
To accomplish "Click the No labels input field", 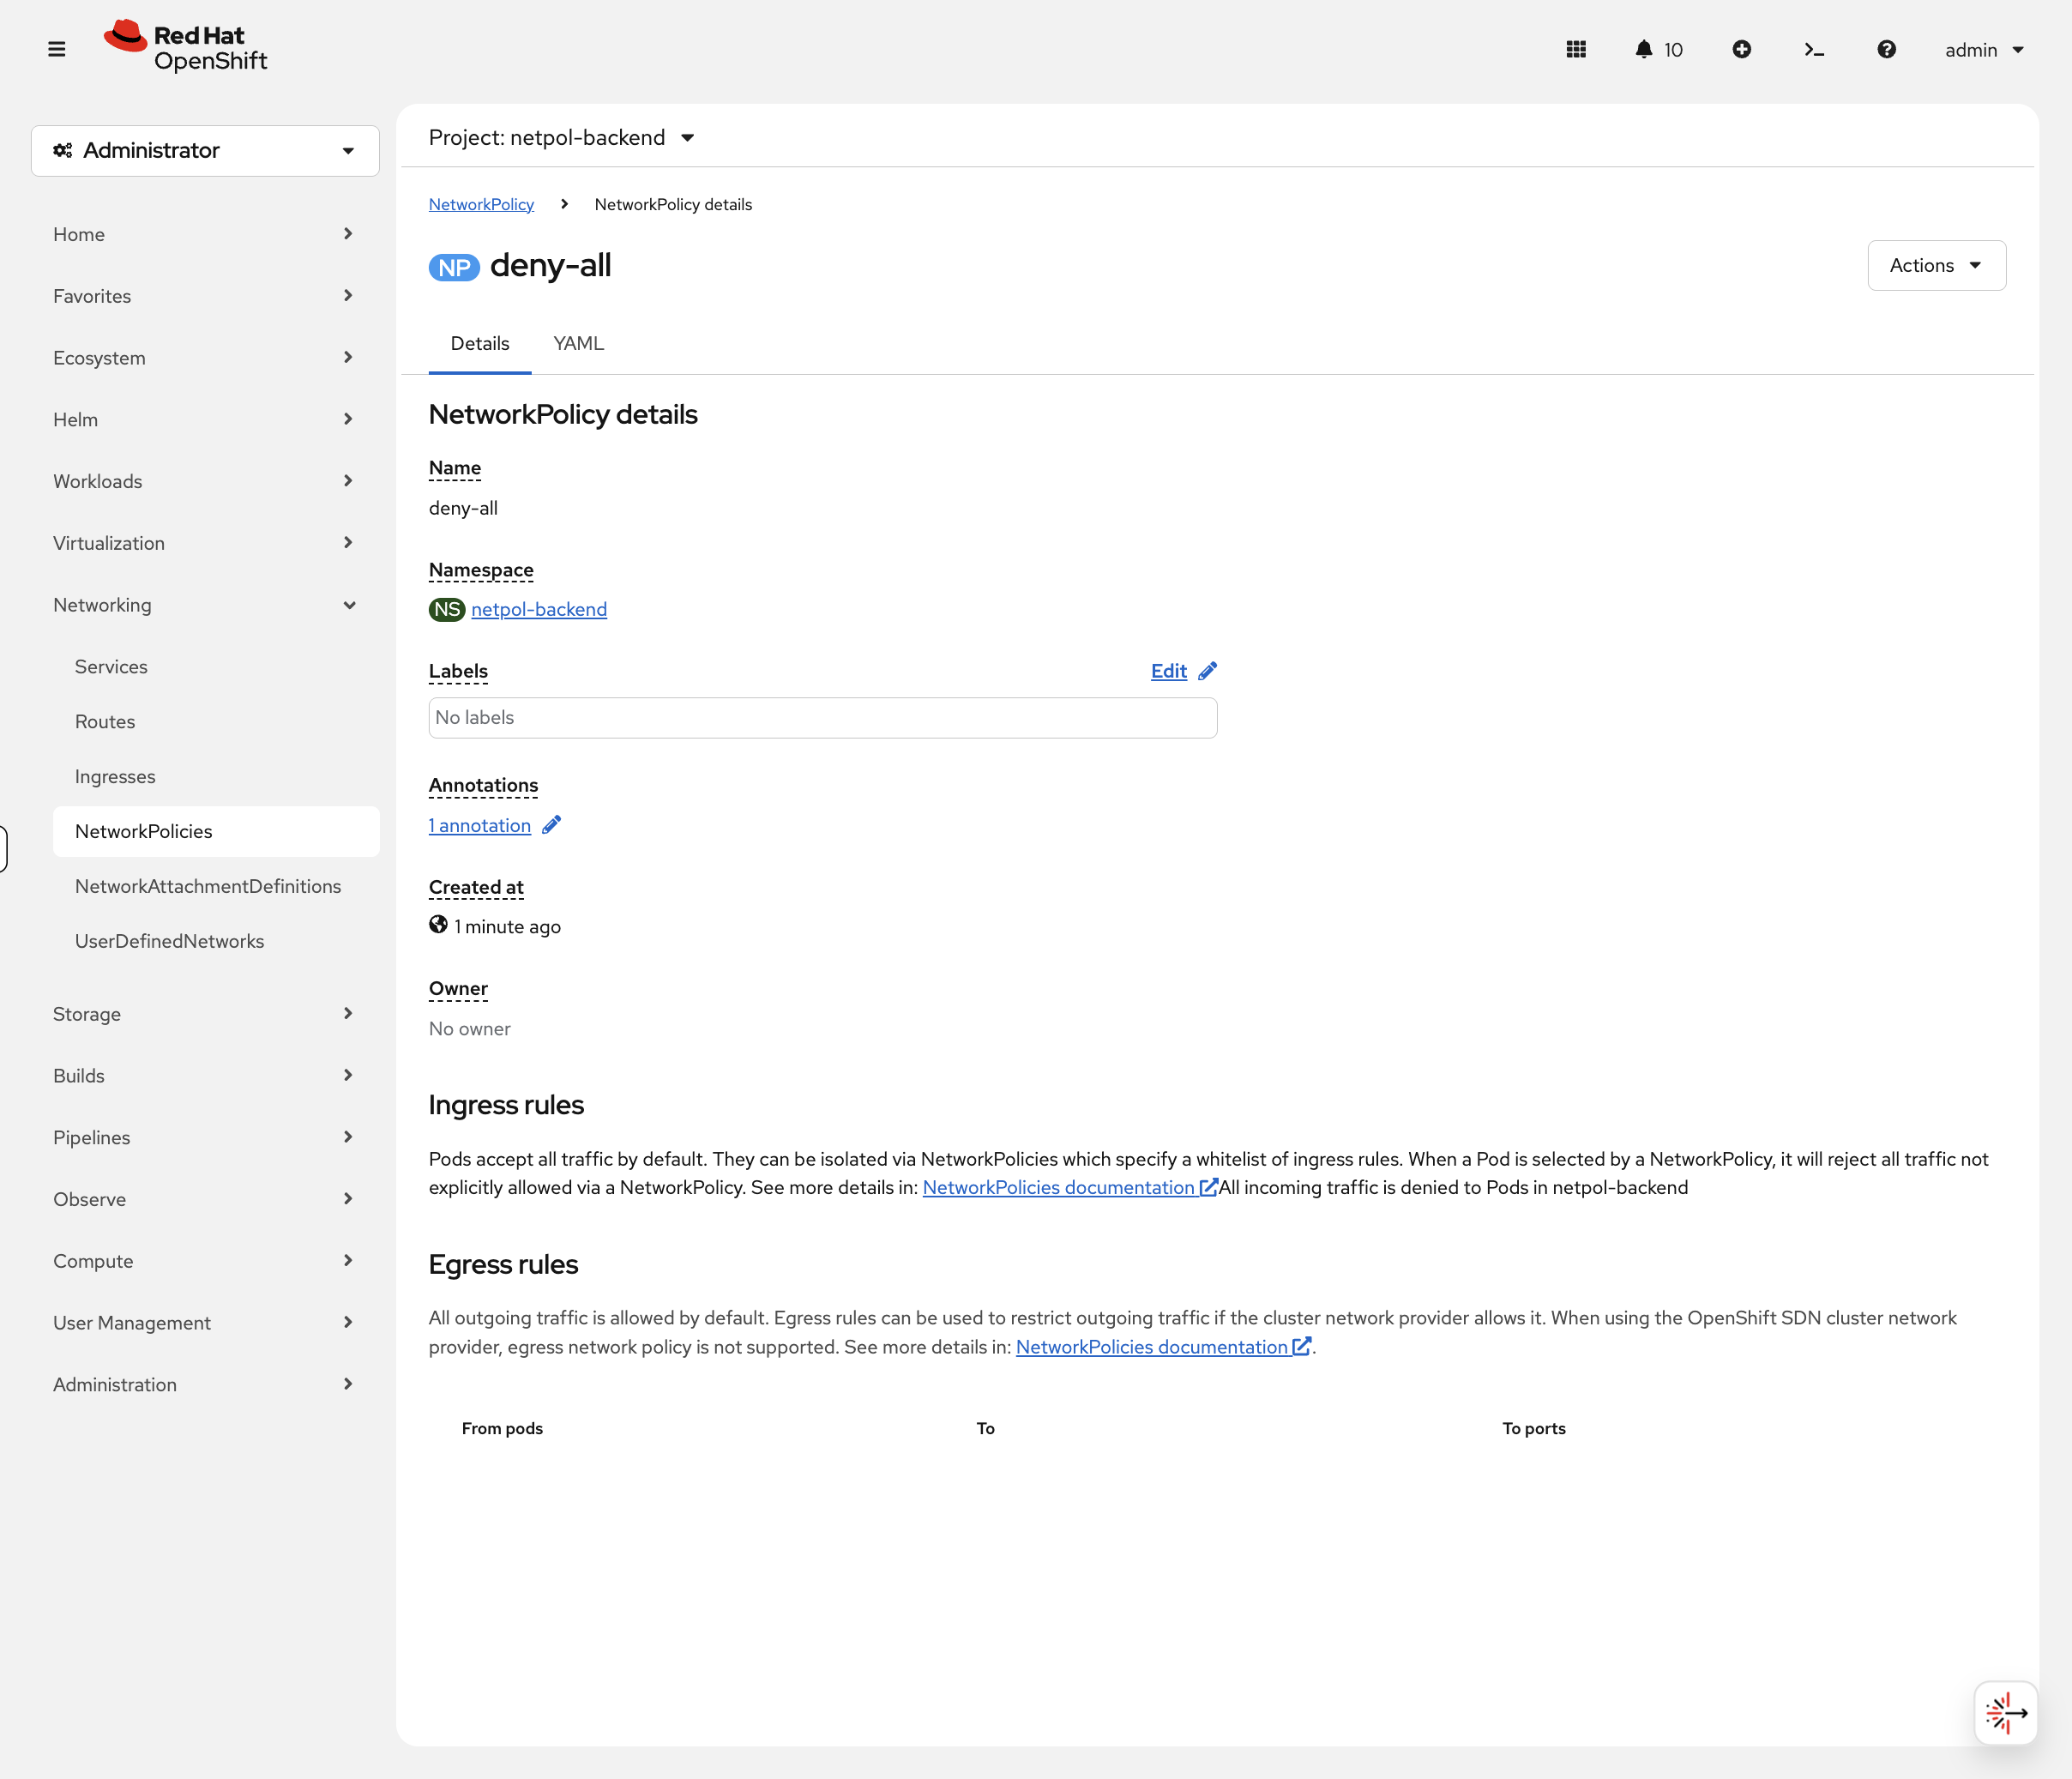I will click(x=822, y=717).
